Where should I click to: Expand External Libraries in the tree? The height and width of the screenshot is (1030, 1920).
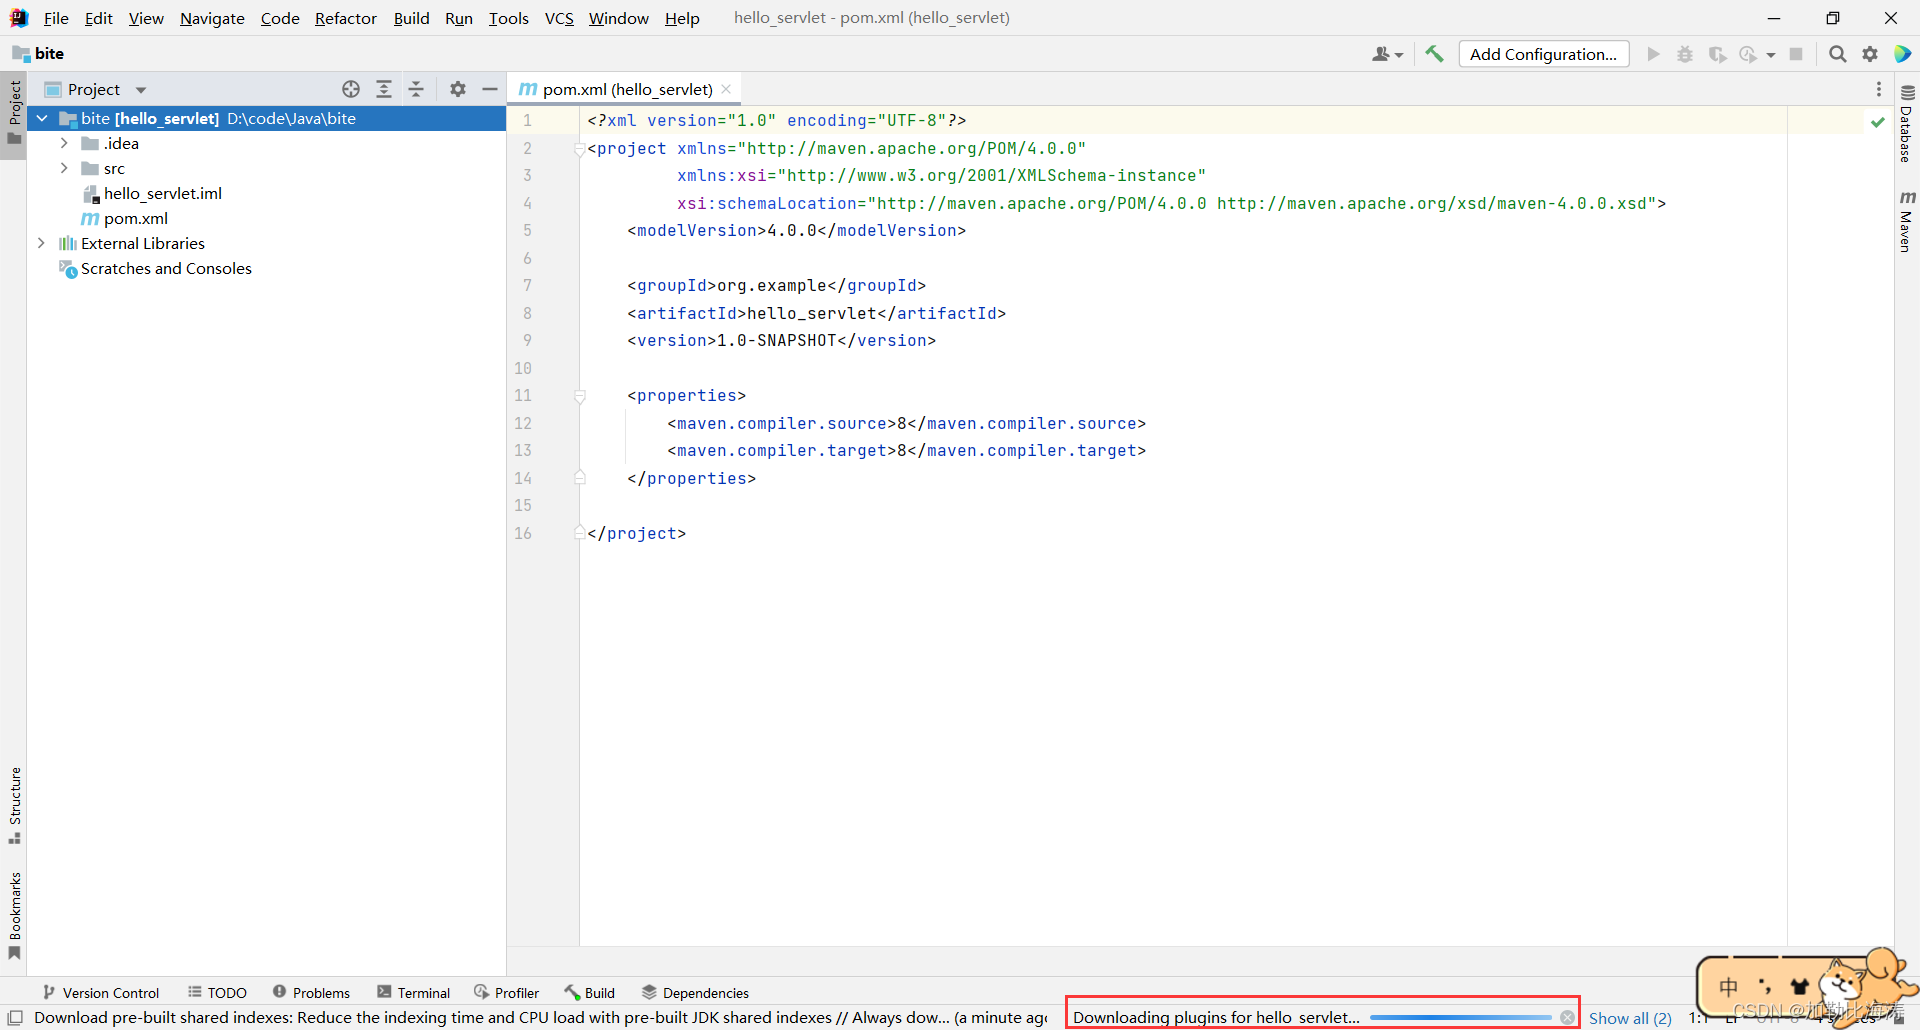click(x=41, y=243)
